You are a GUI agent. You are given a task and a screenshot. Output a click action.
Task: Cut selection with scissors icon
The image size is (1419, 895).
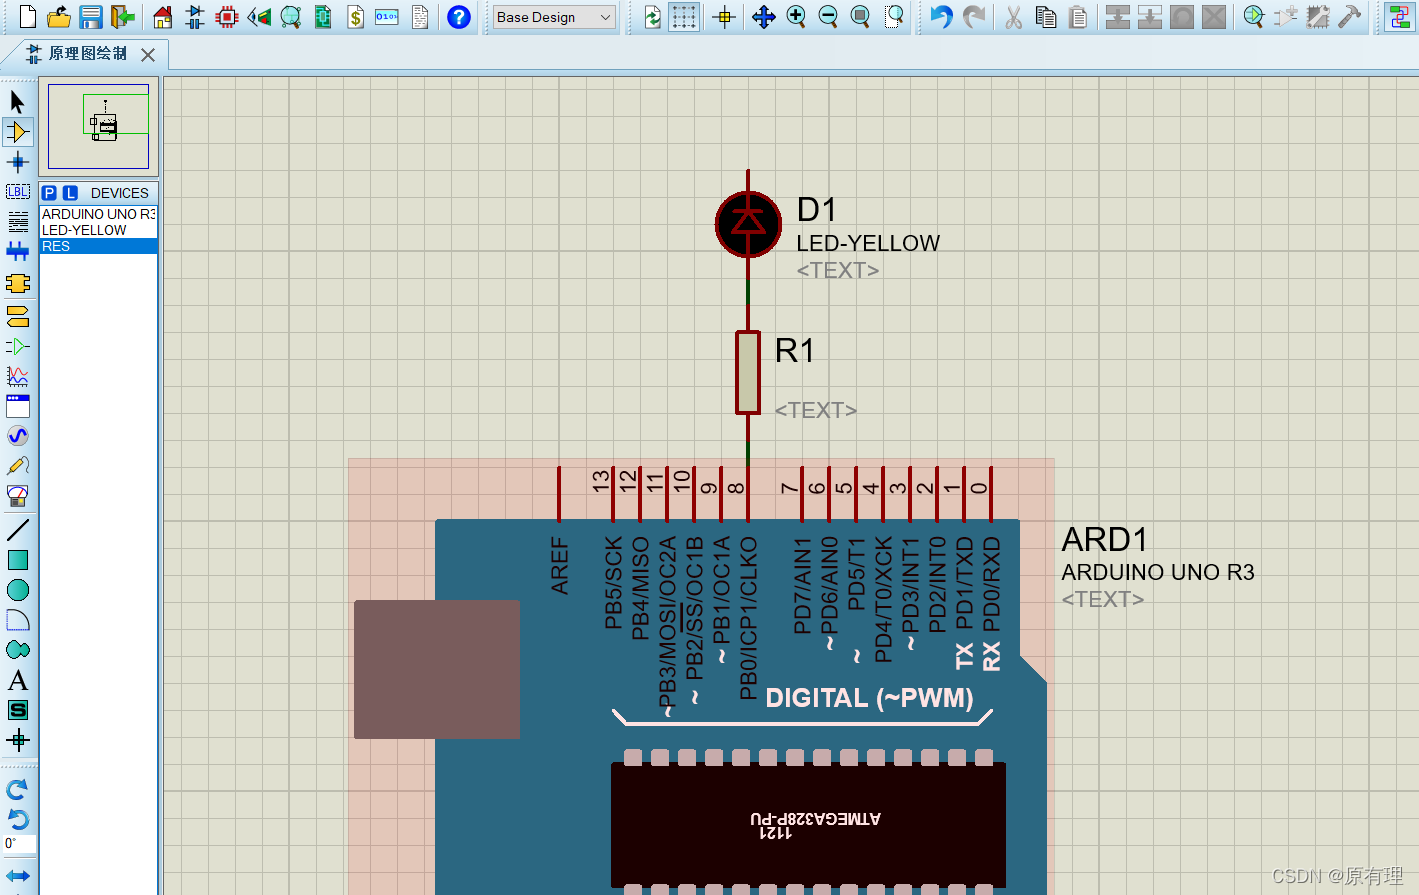[1014, 17]
